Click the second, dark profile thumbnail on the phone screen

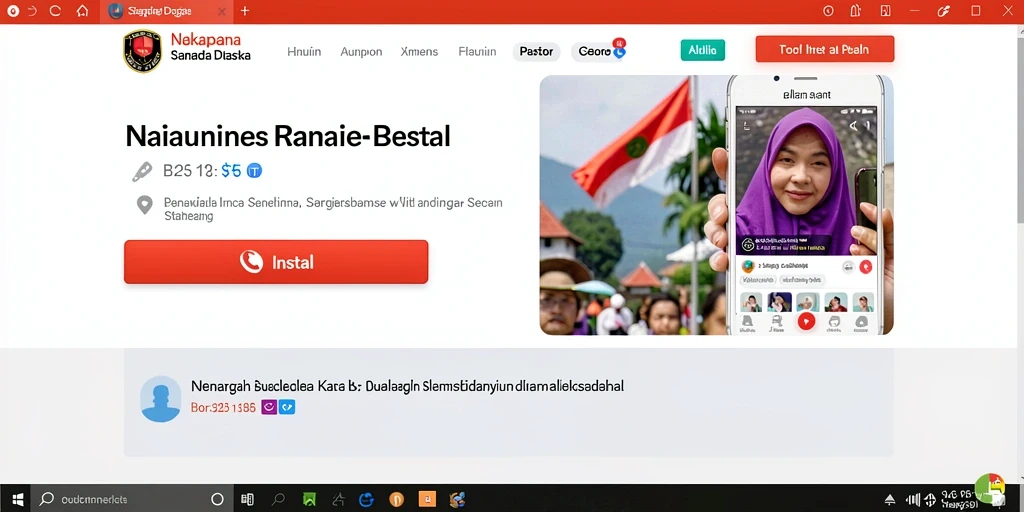click(x=779, y=302)
